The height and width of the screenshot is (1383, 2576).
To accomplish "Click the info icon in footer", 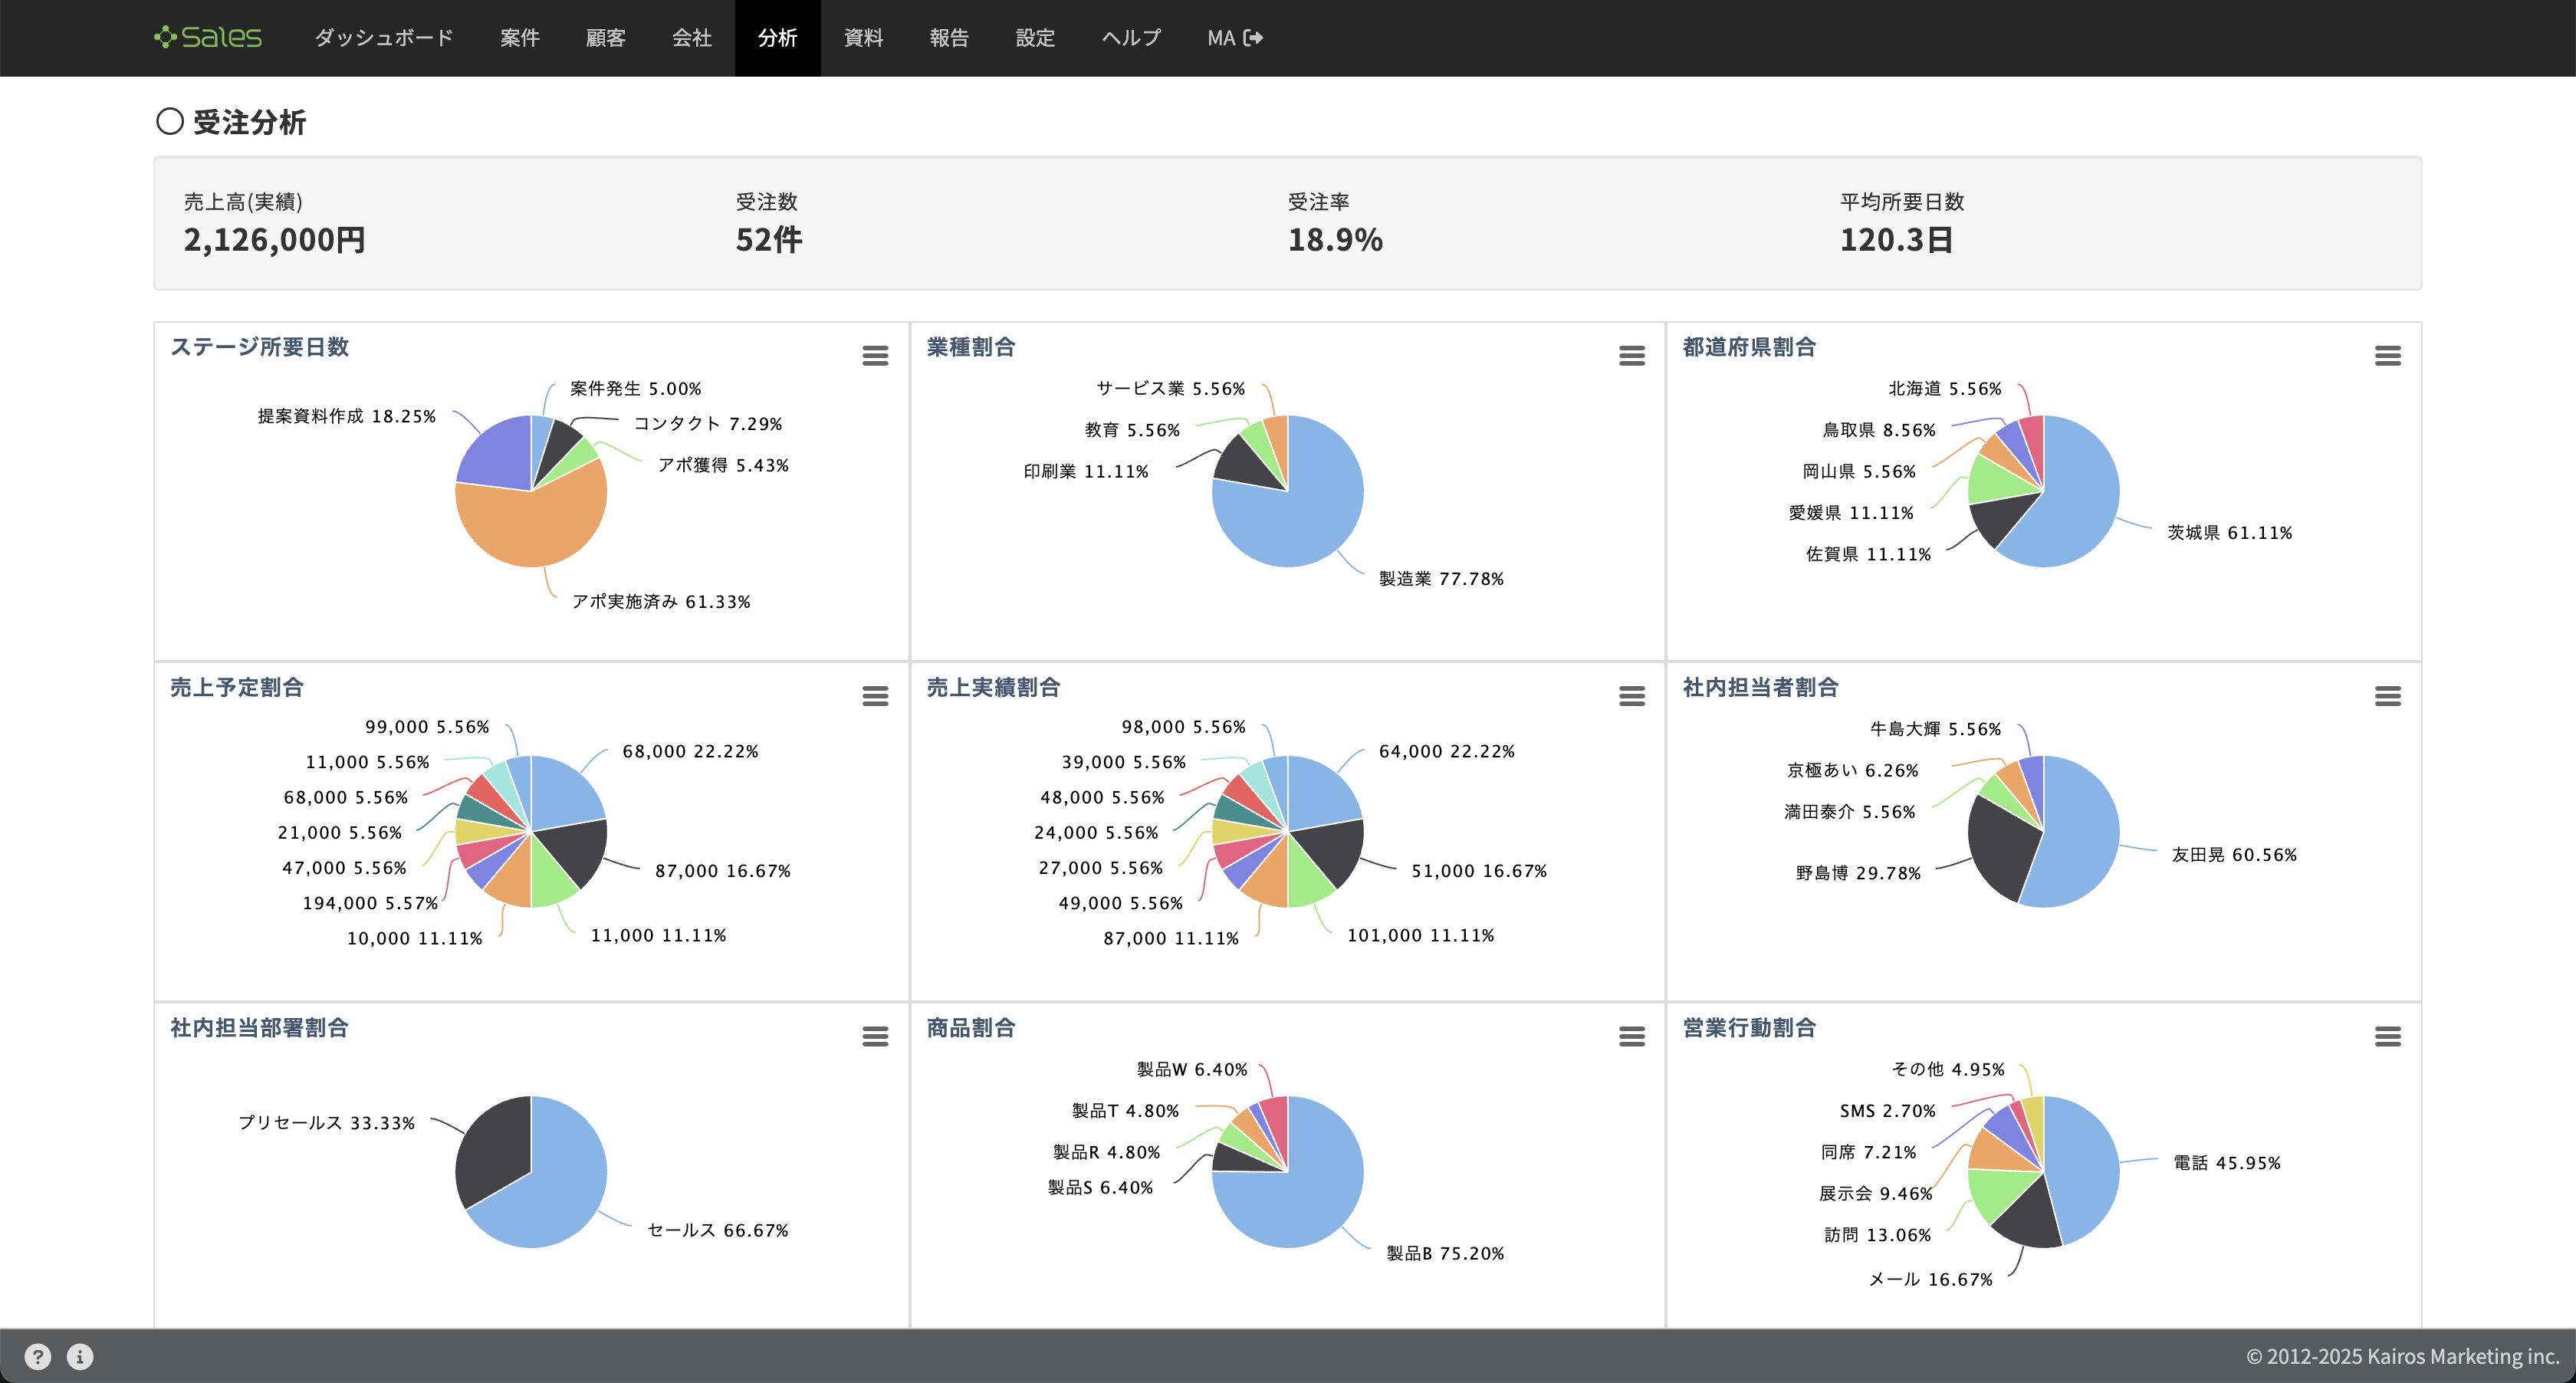I will point(80,1356).
